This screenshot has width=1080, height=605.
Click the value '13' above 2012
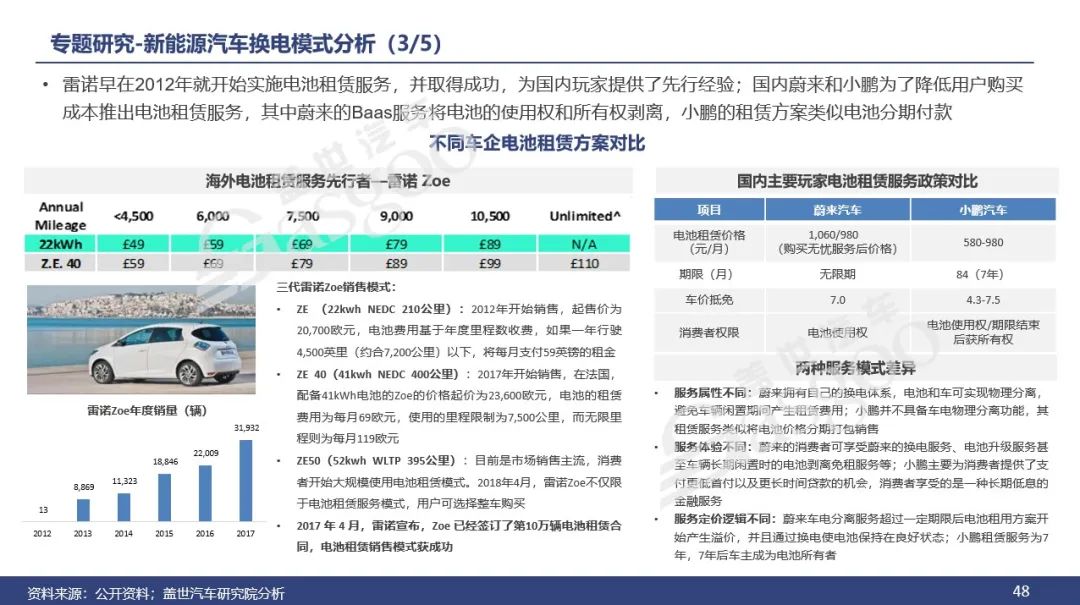tap(43, 510)
